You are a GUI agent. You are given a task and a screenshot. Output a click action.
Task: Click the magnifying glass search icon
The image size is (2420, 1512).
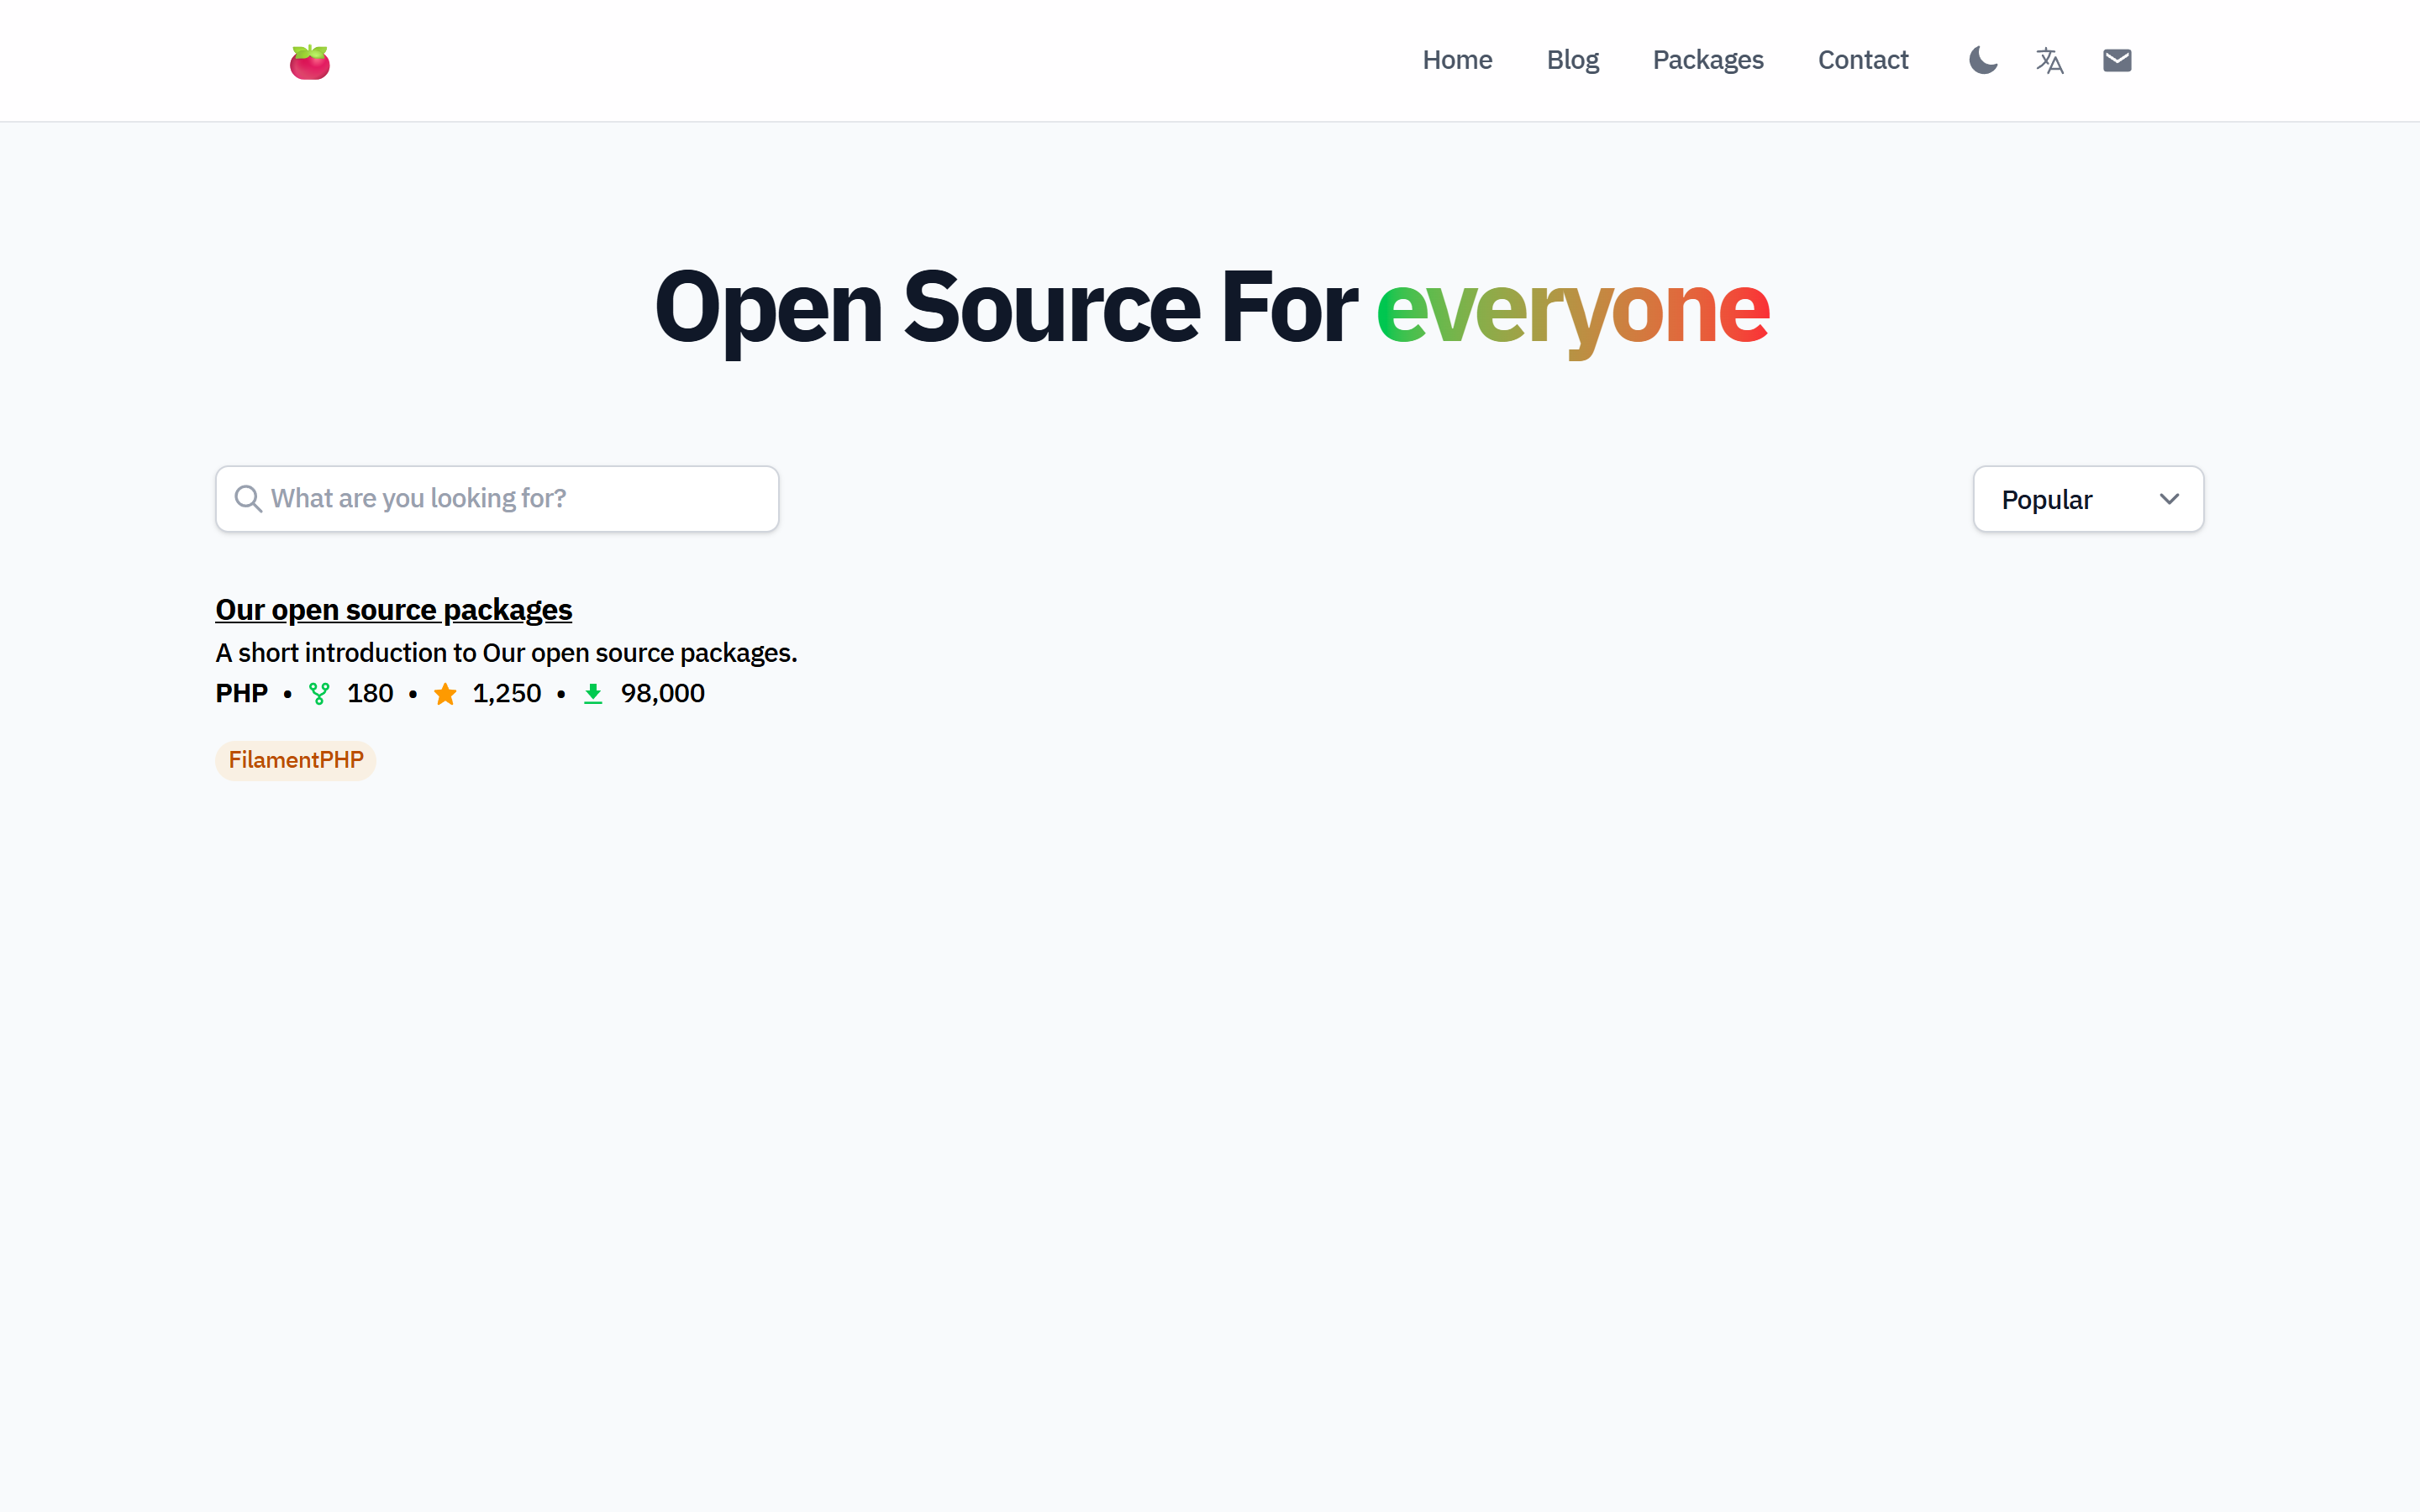coord(248,498)
